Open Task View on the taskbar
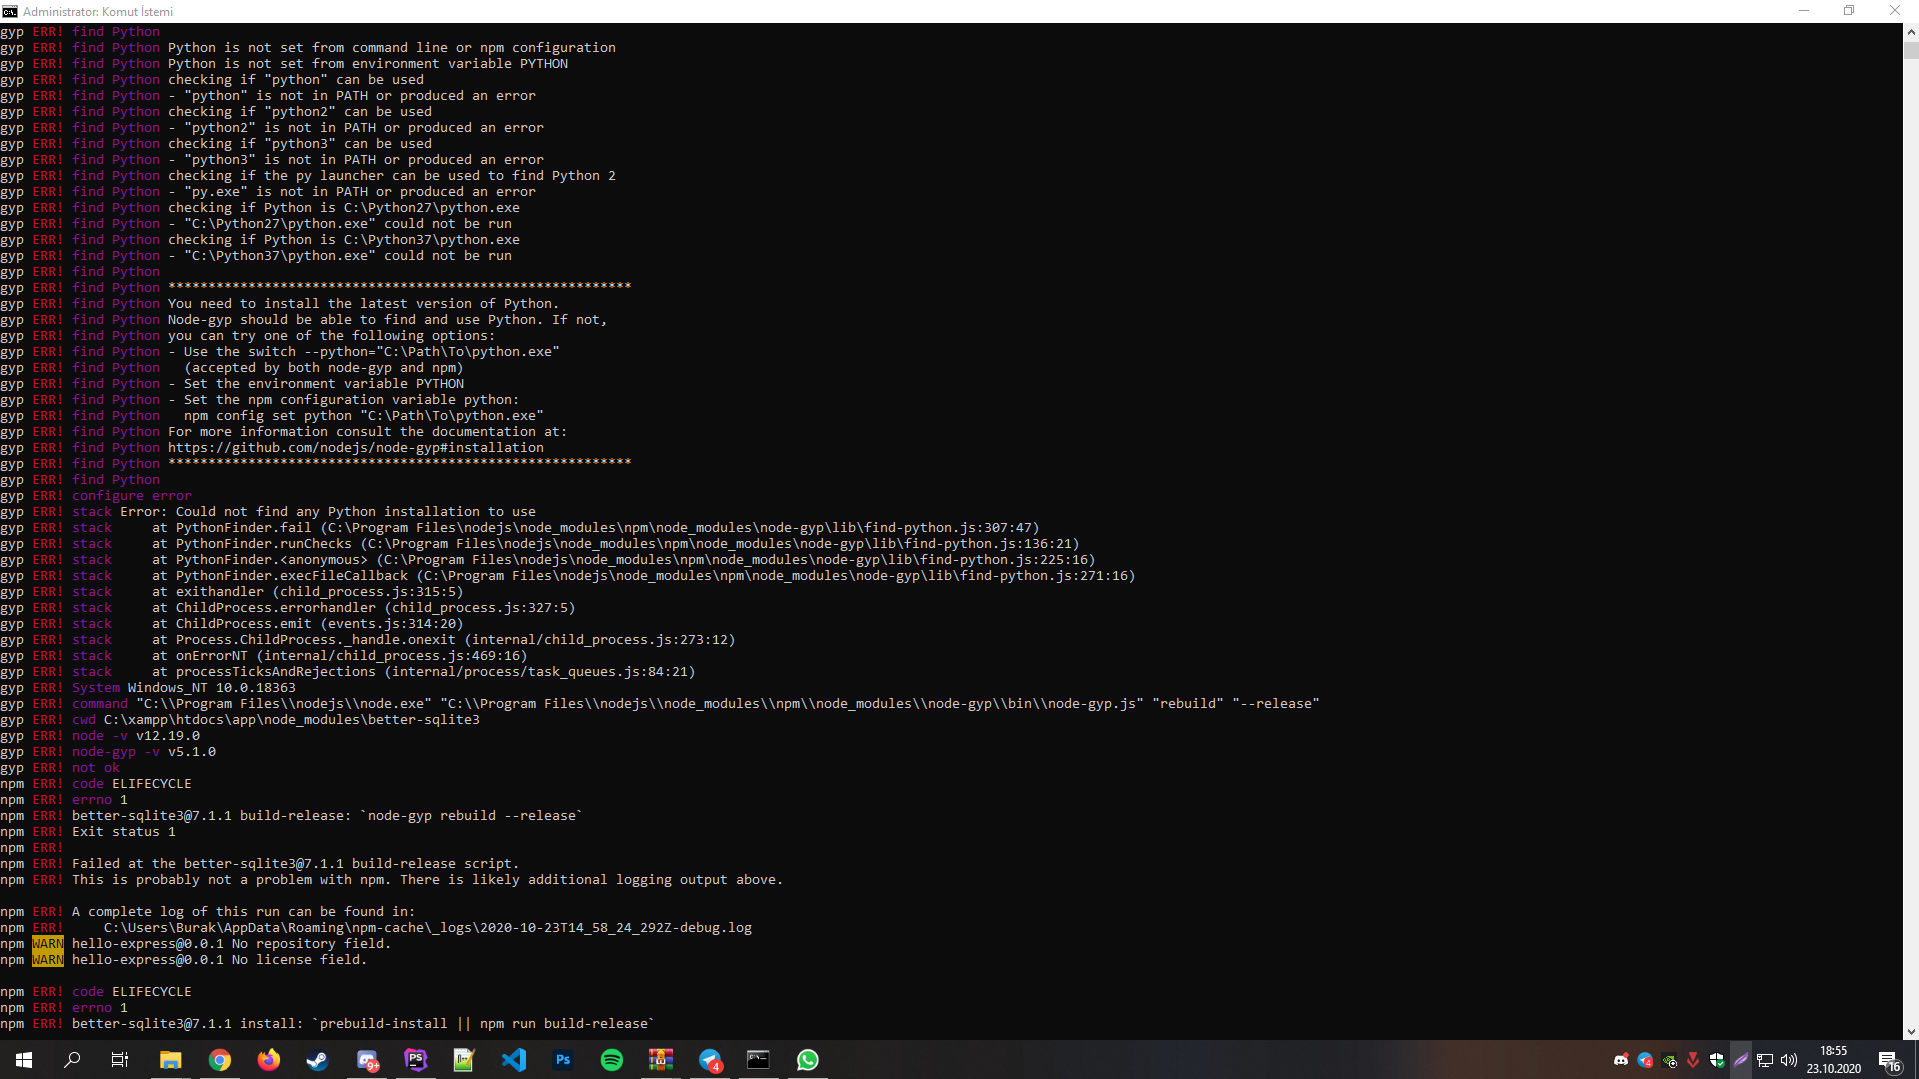1919x1079 pixels. pos(120,1060)
